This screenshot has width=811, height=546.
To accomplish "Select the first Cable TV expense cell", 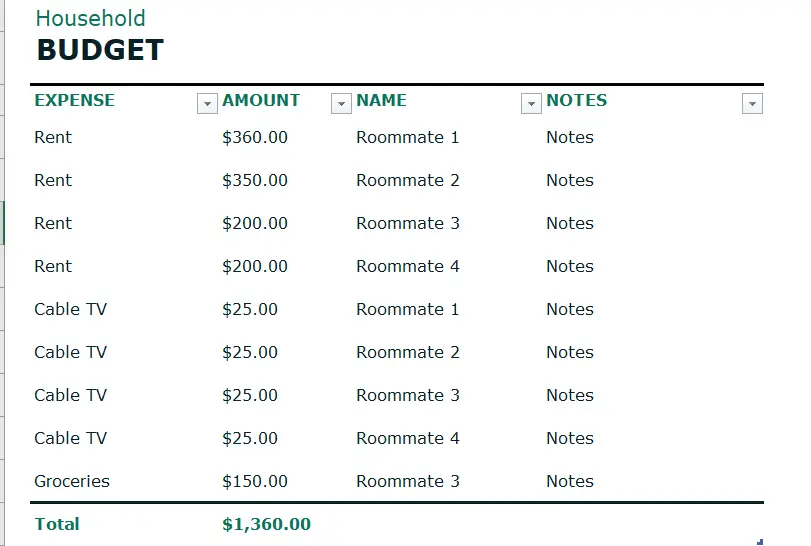I will coord(70,309).
